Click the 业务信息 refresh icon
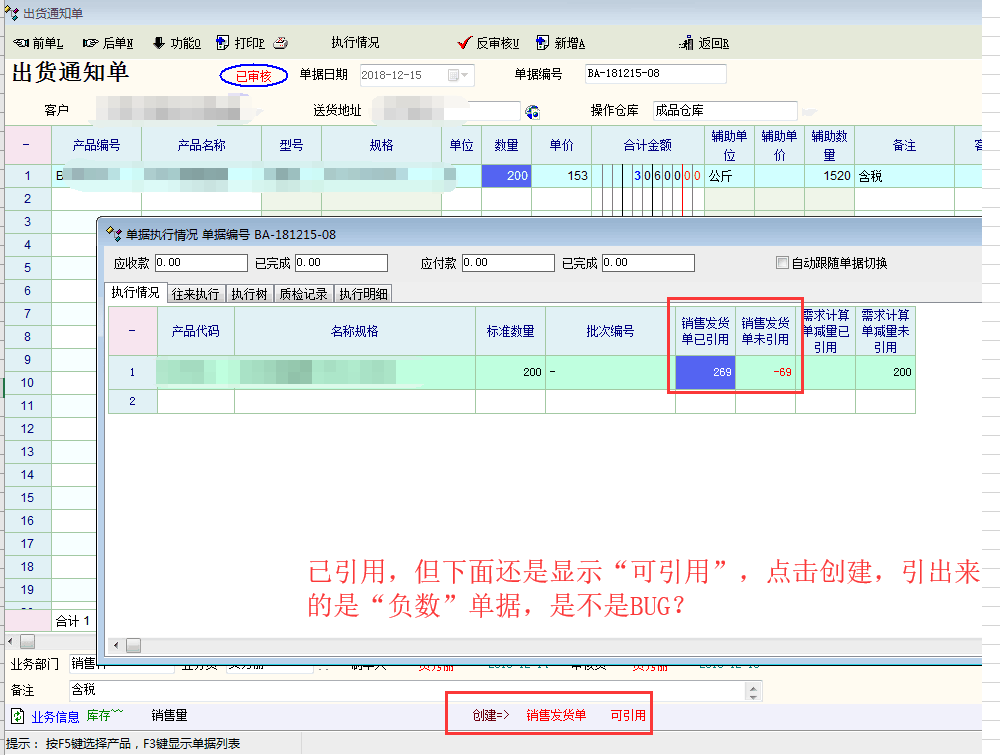The image size is (1000, 755). 17,716
